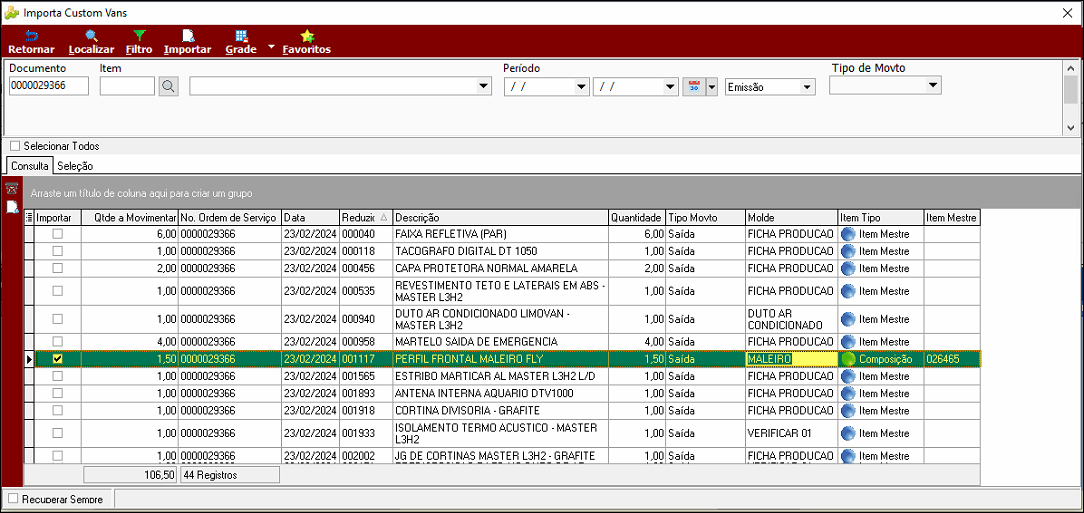The width and height of the screenshot is (1084, 513).
Task: Expand the Grade toolbar dropdown arrow
Action: [x=271, y=48]
